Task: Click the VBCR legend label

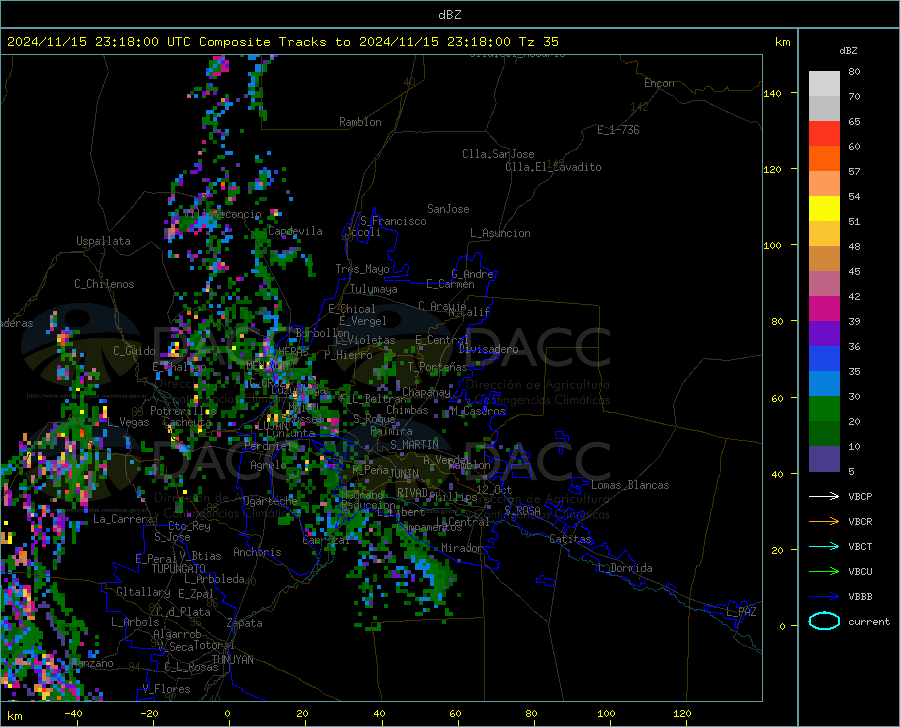Action: [860, 522]
